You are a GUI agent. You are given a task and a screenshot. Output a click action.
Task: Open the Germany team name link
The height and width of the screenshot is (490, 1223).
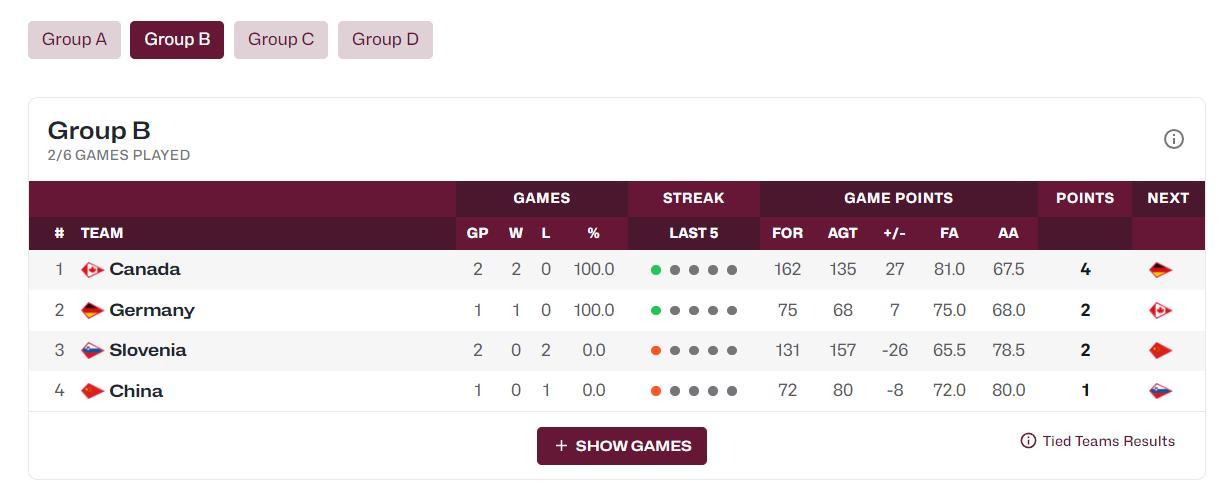152,311
